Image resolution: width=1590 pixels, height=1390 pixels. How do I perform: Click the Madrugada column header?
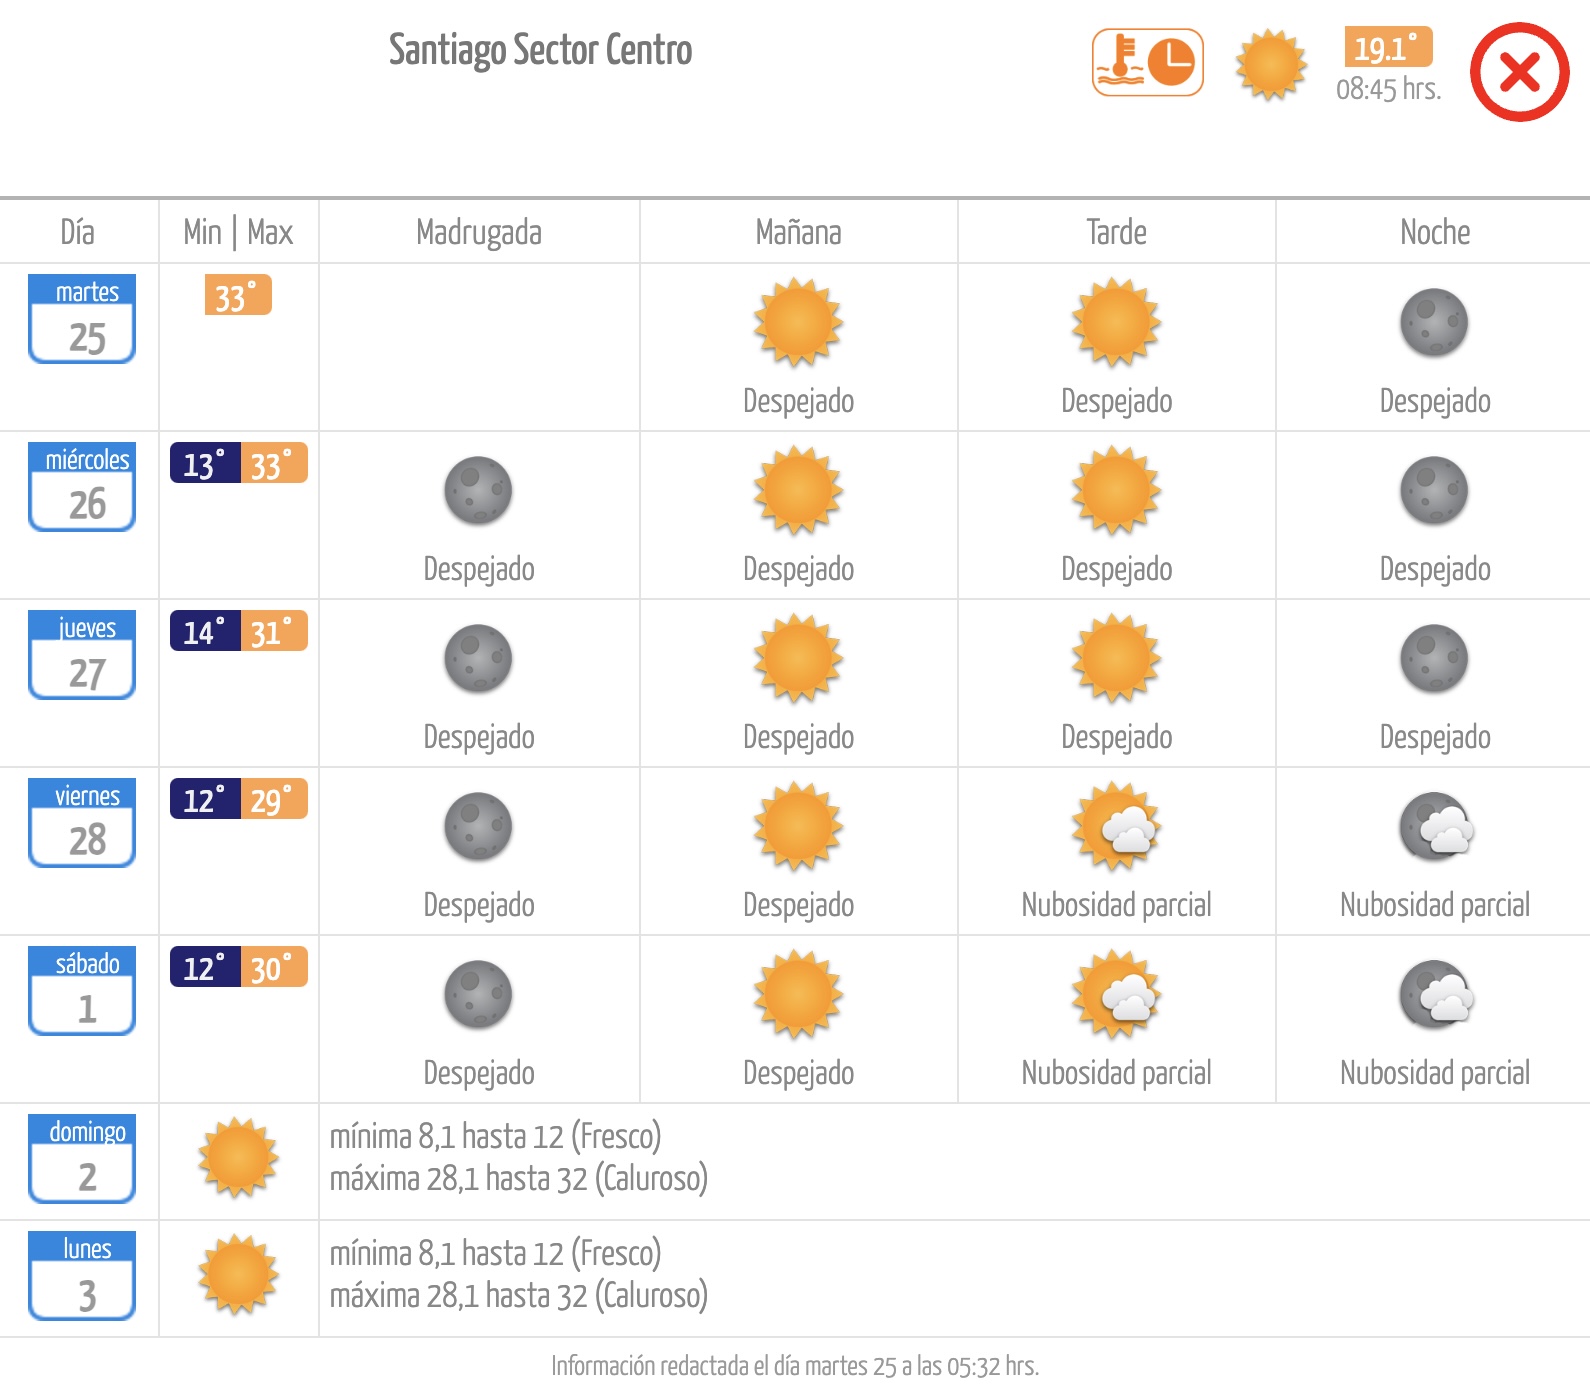479,232
